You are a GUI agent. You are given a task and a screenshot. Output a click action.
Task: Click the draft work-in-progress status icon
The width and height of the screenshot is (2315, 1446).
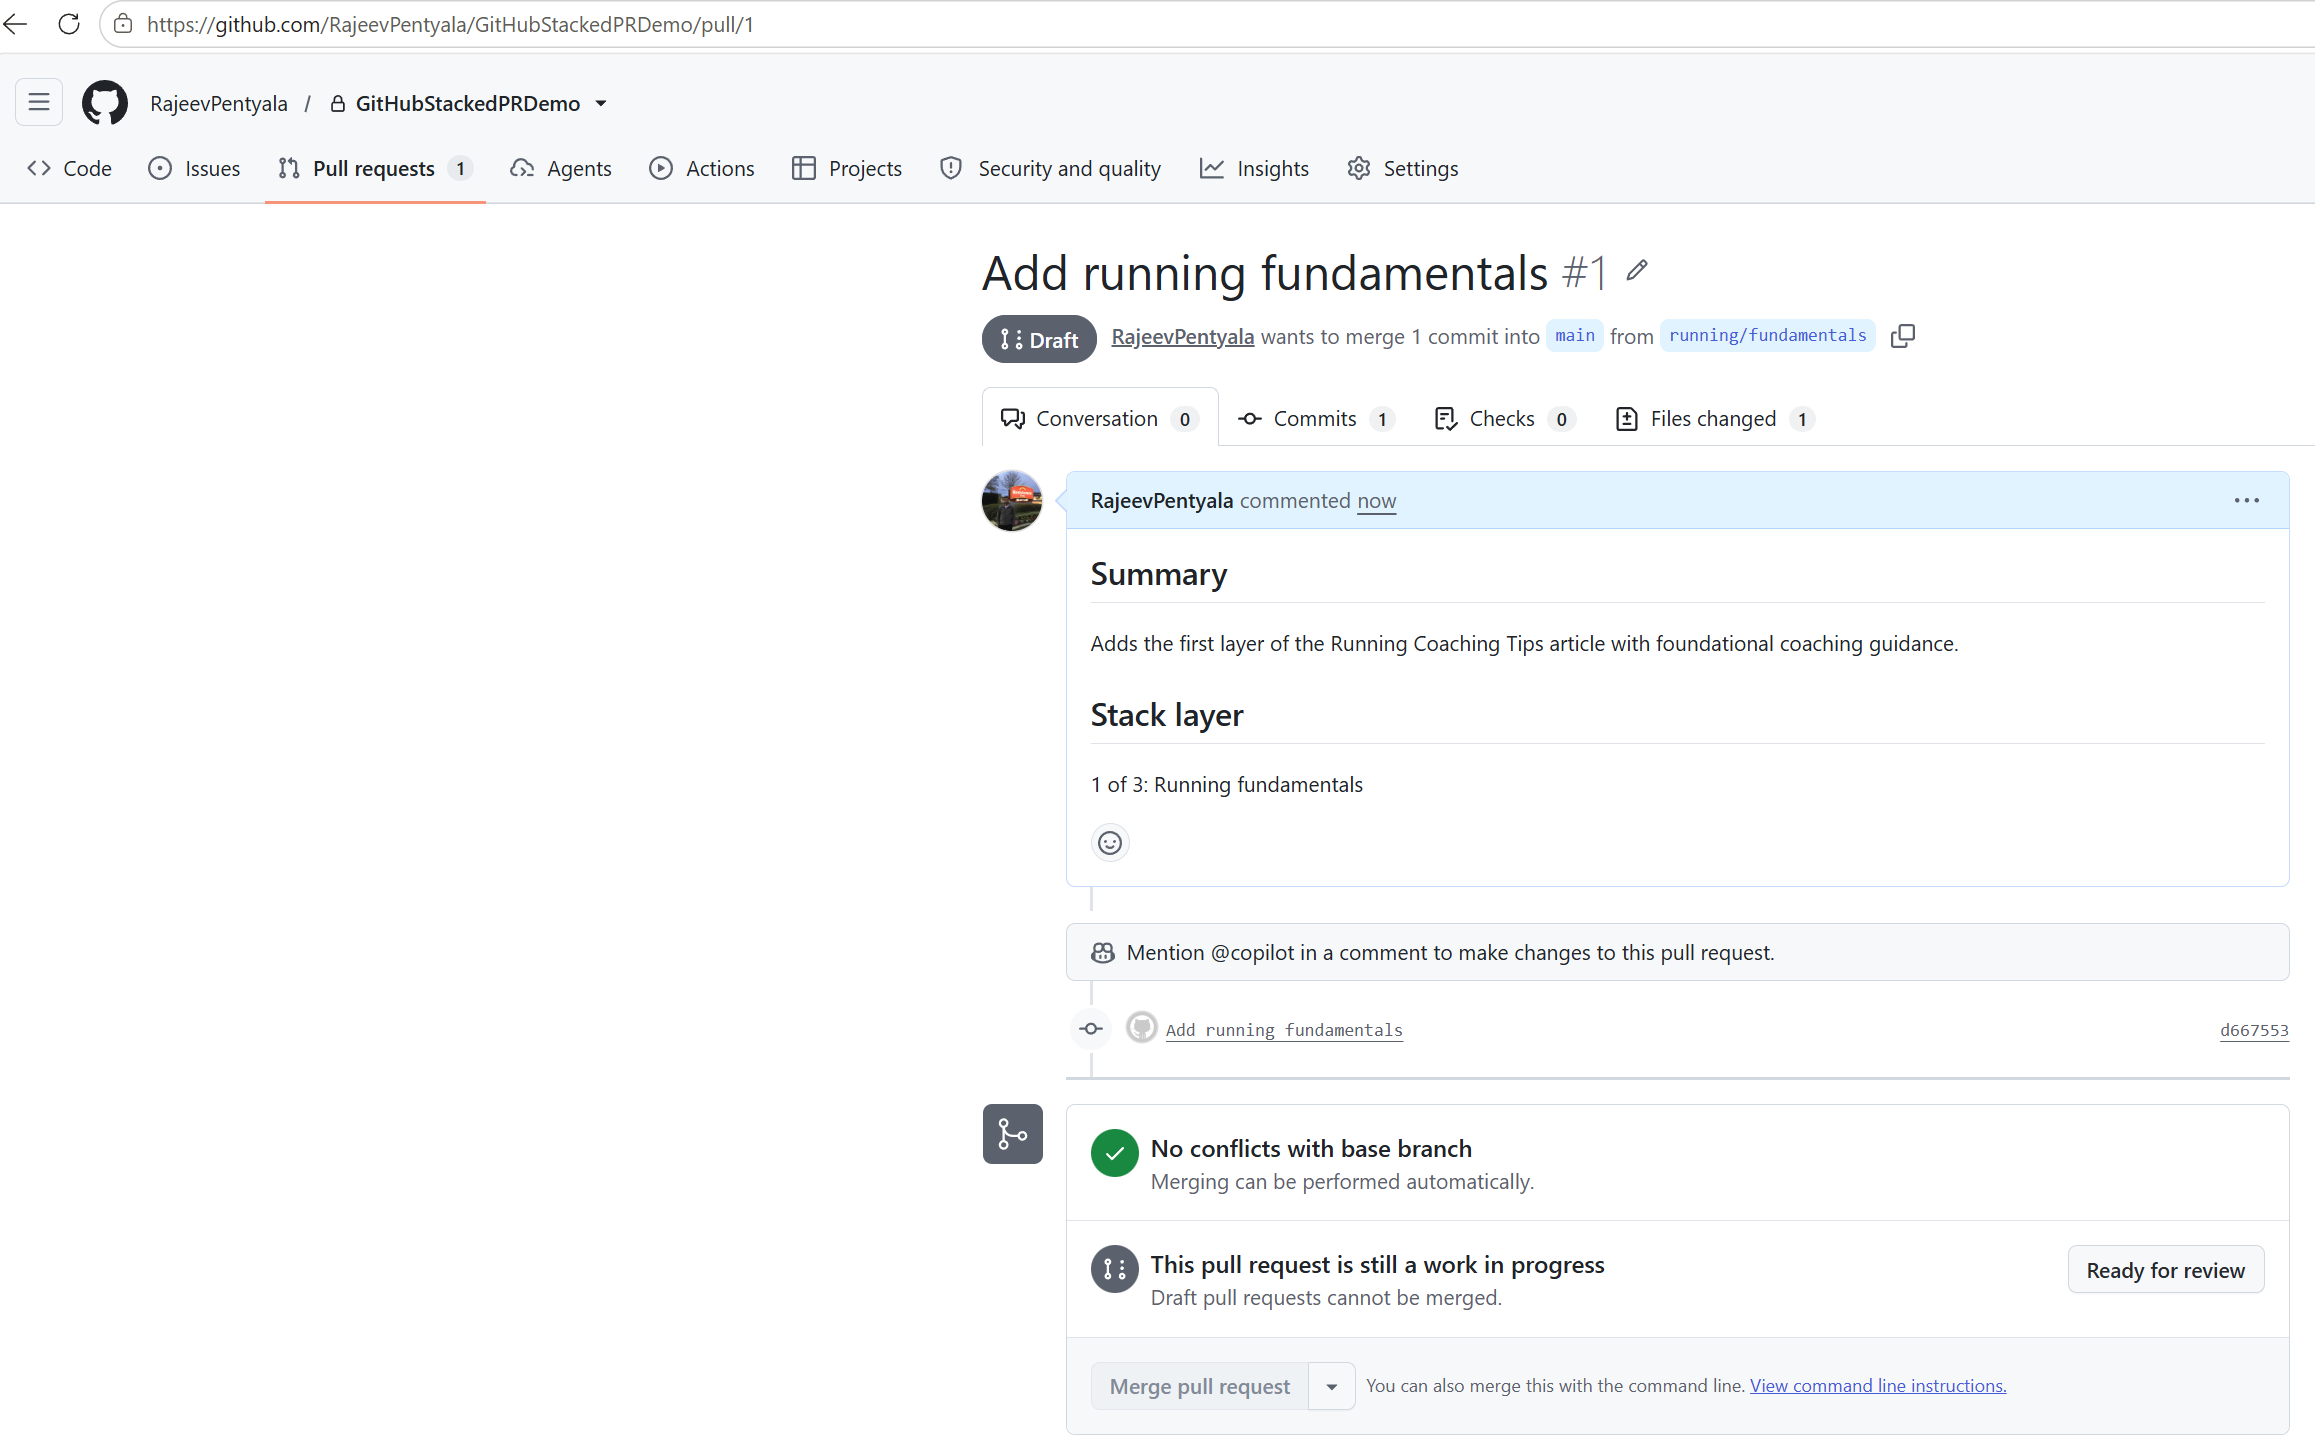(1114, 1269)
